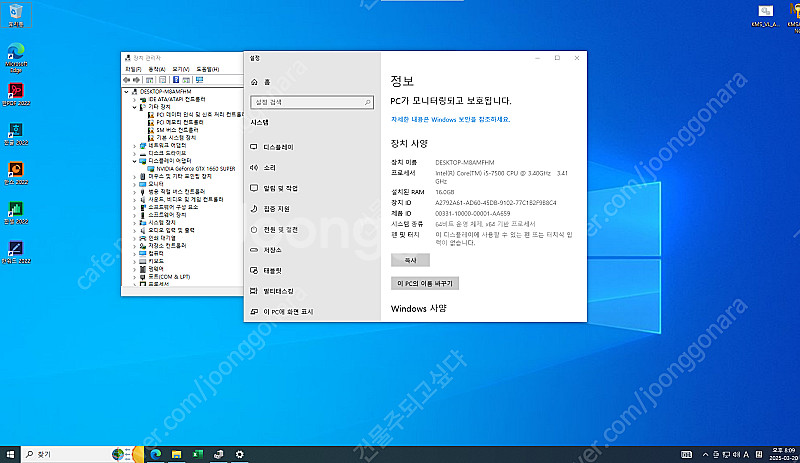Viewport: 800px width, 463px height.
Task: Open the clock and date in taskbar
Action: click(784, 454)
